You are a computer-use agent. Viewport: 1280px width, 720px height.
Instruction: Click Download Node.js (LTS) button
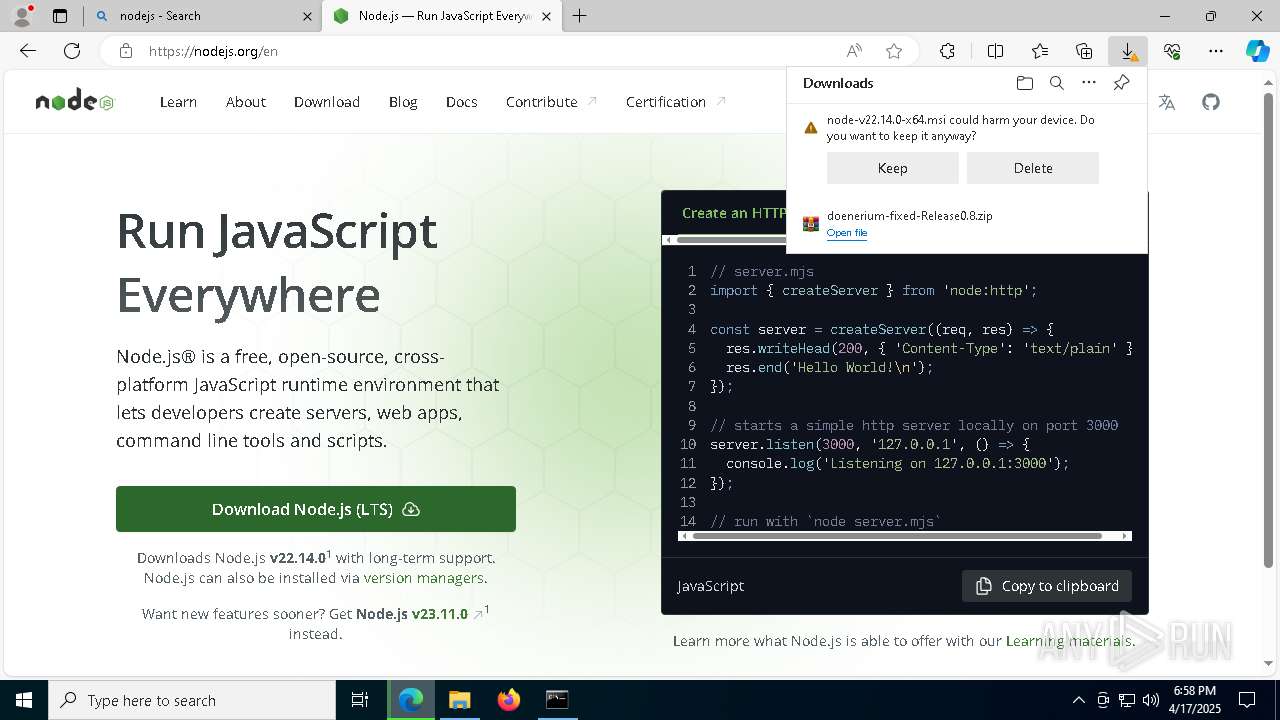(x=316, y=509)
